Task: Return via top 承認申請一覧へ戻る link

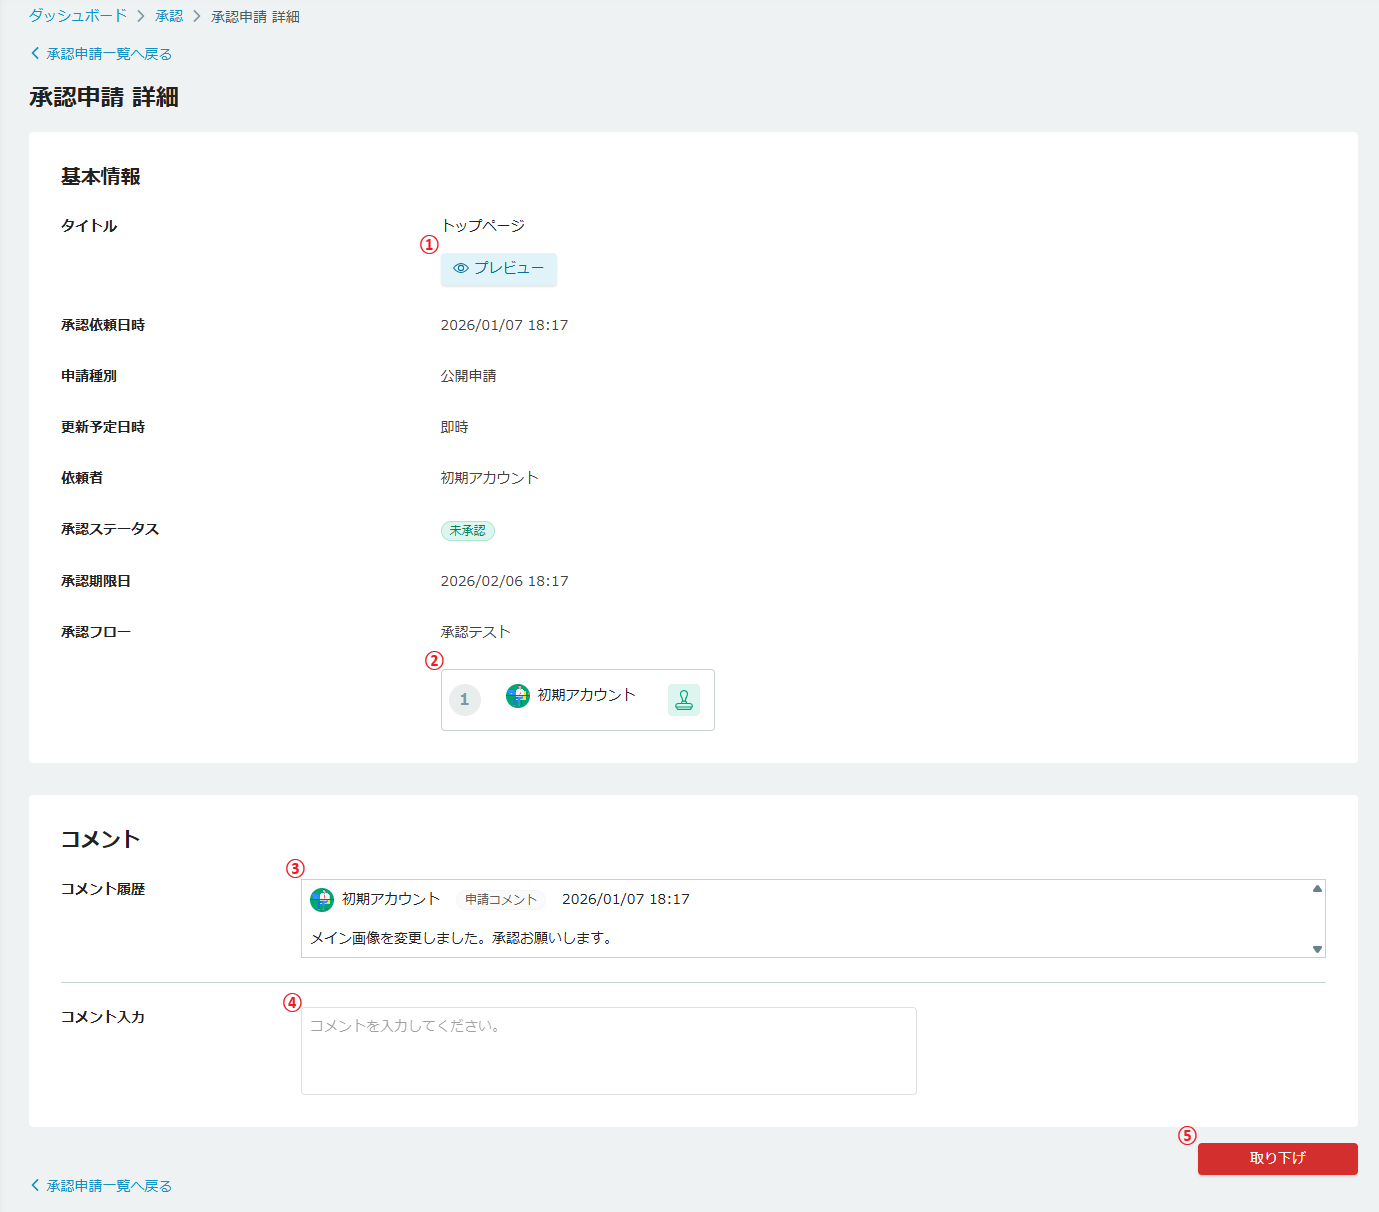Action: click(x=109, y=54)
